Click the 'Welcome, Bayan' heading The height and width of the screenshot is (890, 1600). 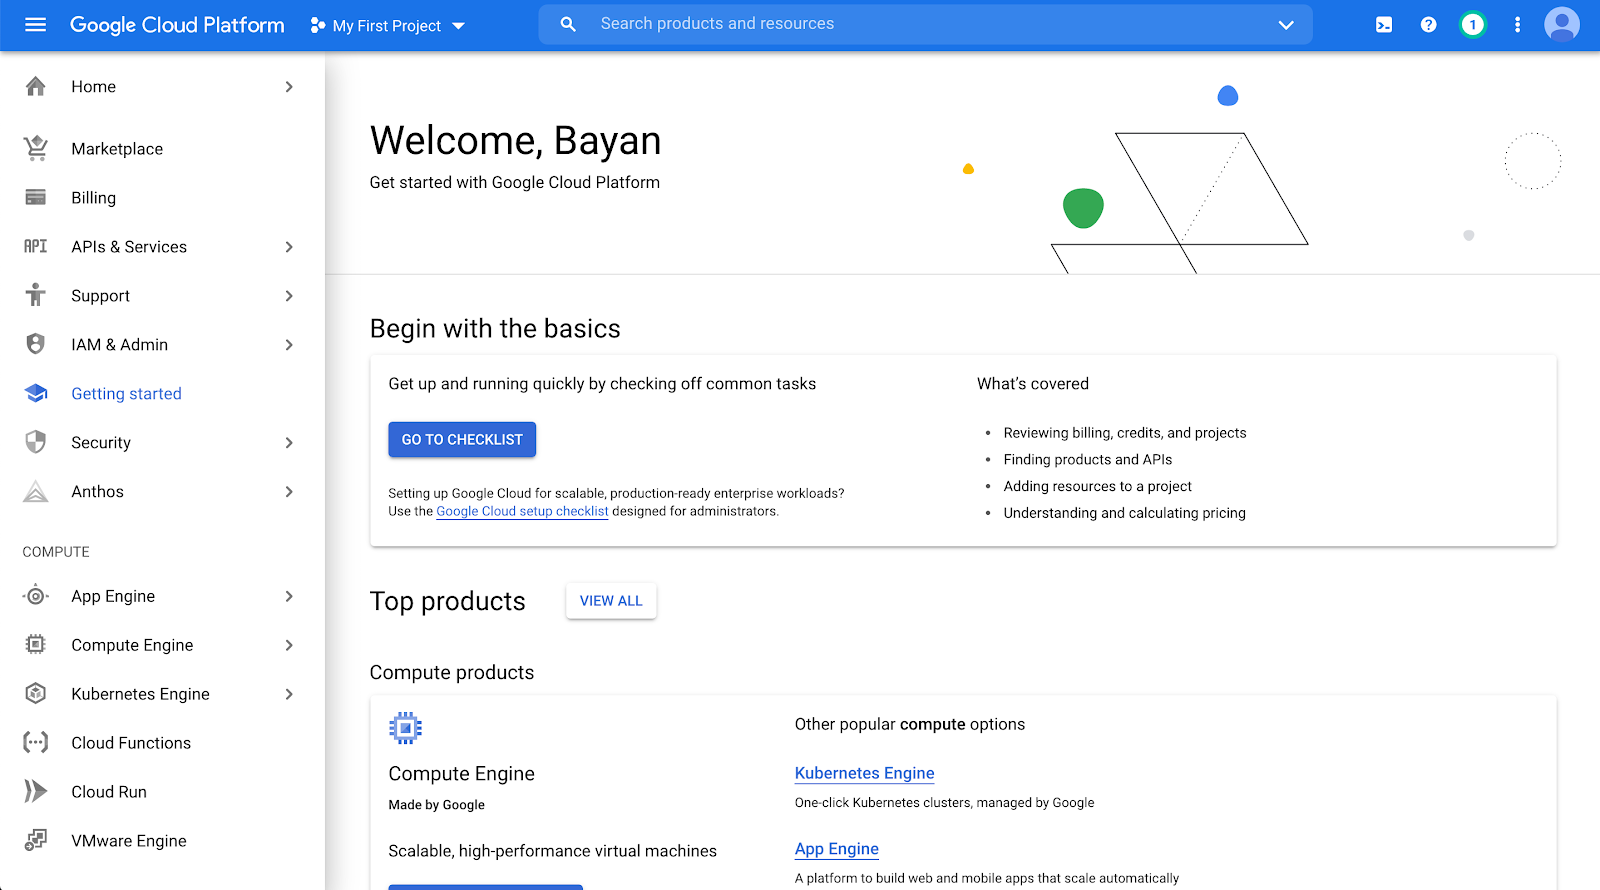coord(515,141)
